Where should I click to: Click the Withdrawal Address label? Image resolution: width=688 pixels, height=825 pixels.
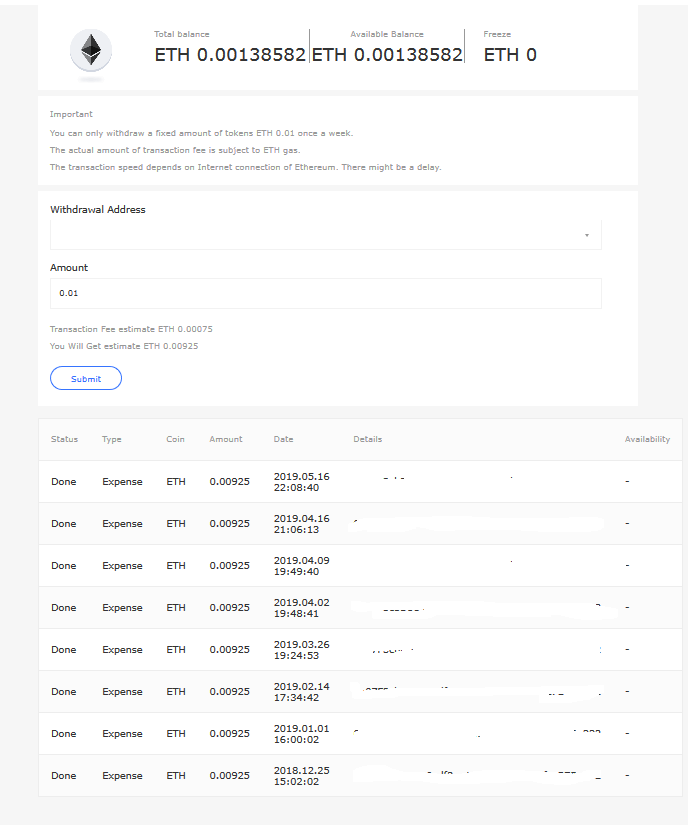(98, 209)
